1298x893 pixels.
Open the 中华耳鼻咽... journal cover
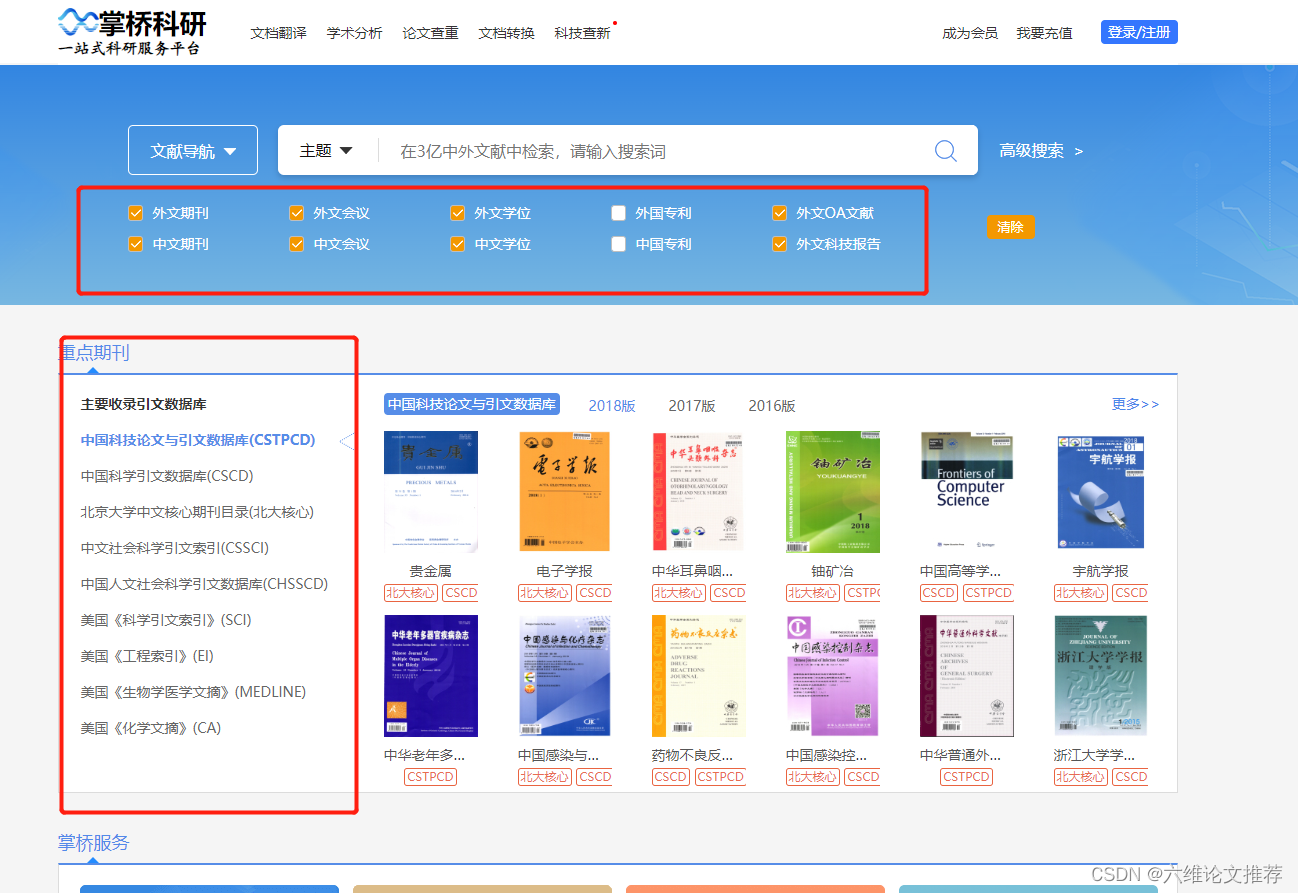pos(699,492)
